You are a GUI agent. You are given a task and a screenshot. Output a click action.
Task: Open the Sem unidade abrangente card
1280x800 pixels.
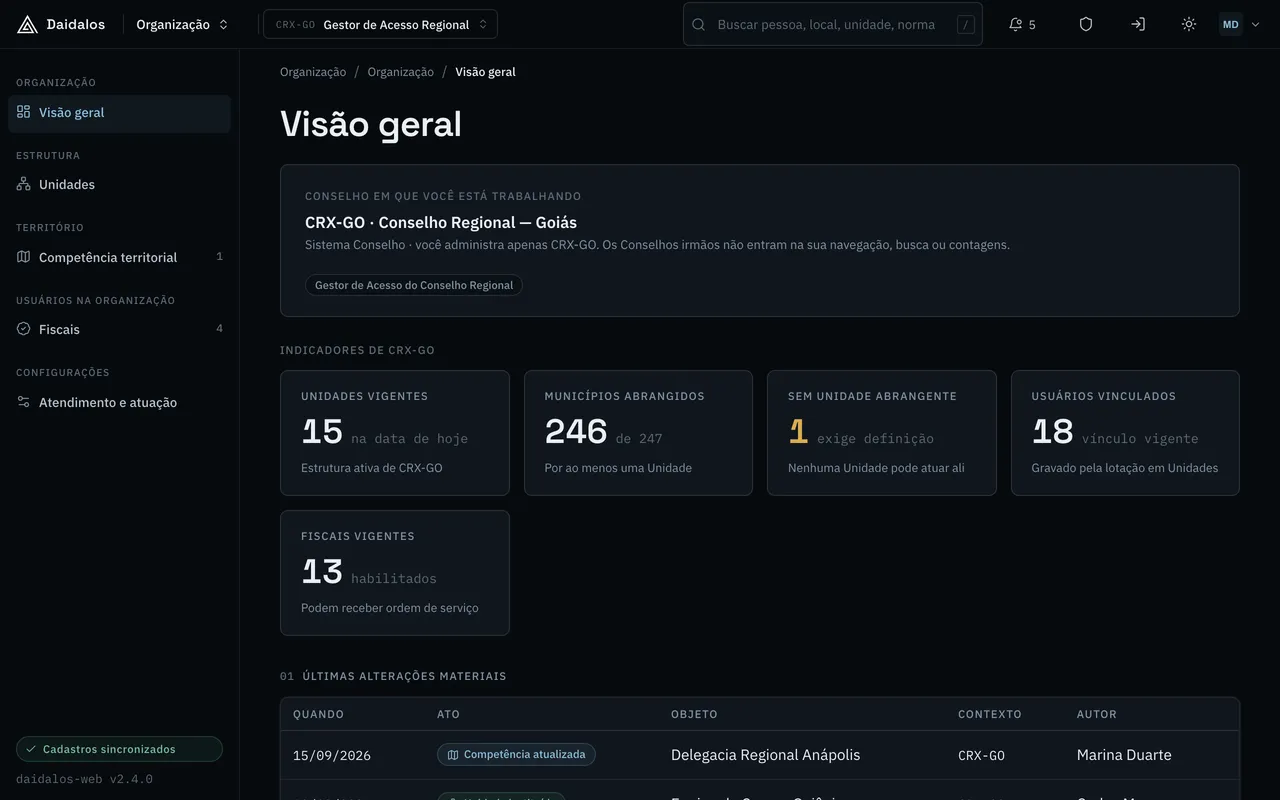(x=882, y=433)
